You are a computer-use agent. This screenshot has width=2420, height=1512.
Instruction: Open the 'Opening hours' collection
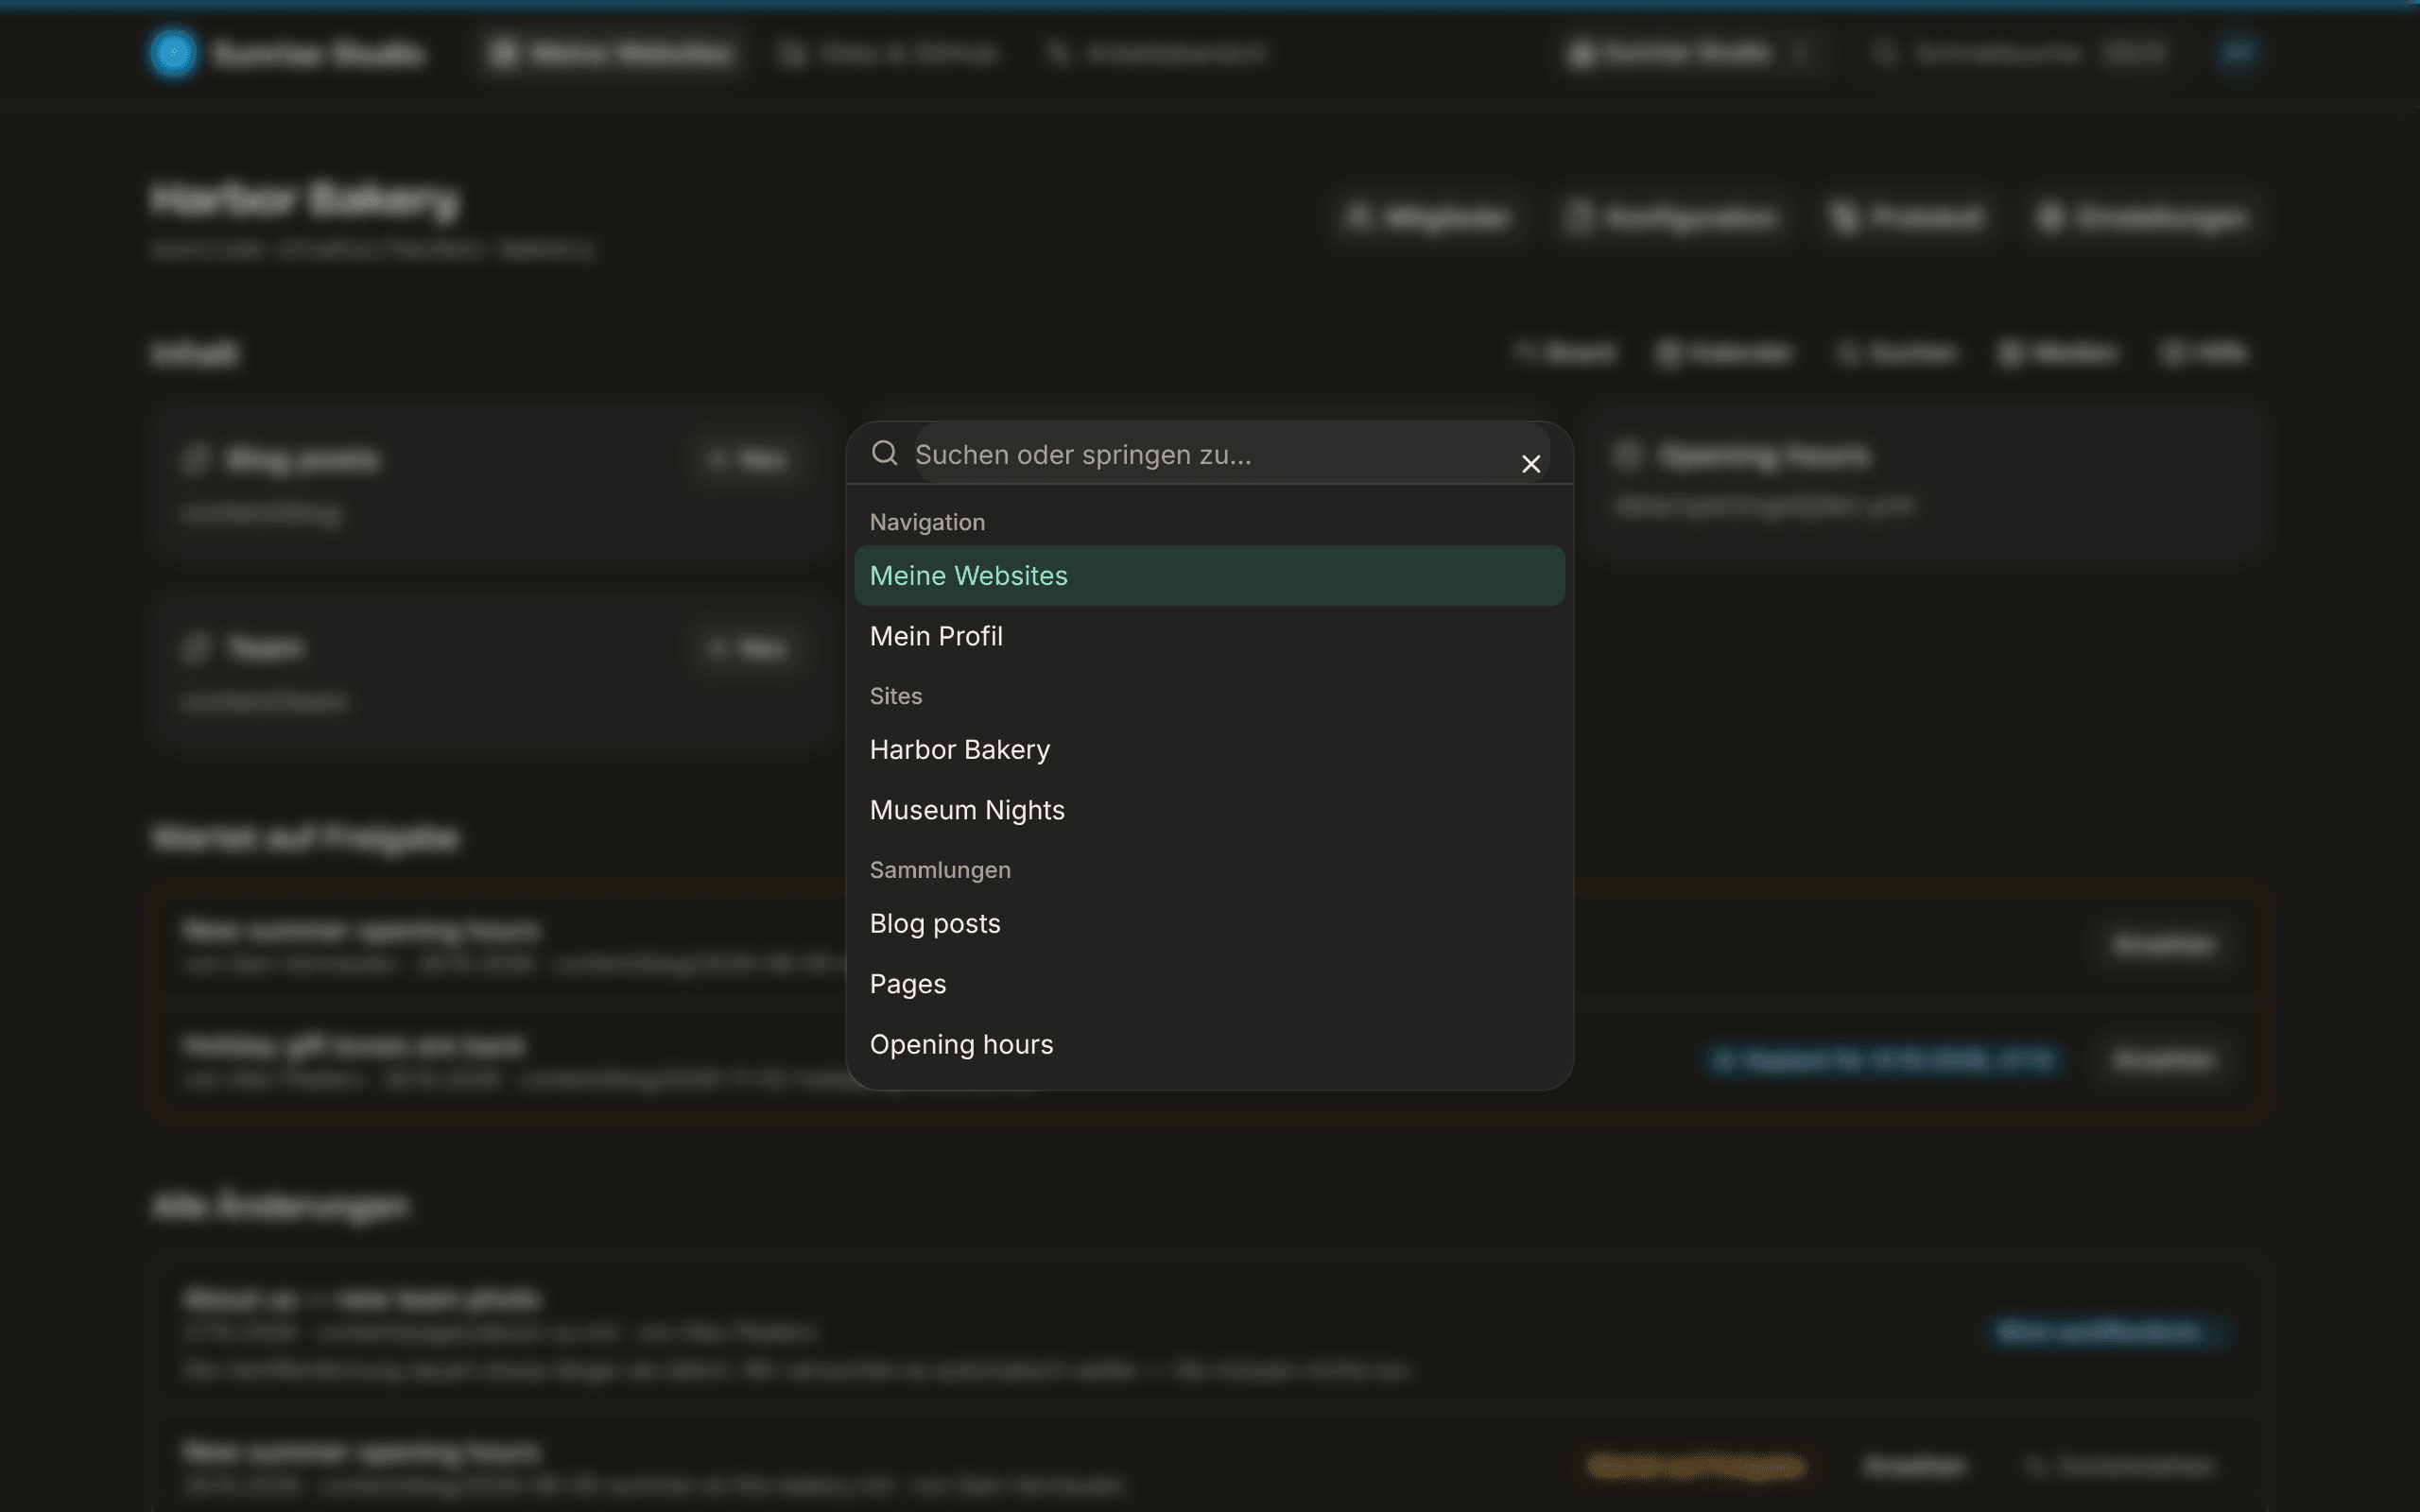pos(1209,1044)
